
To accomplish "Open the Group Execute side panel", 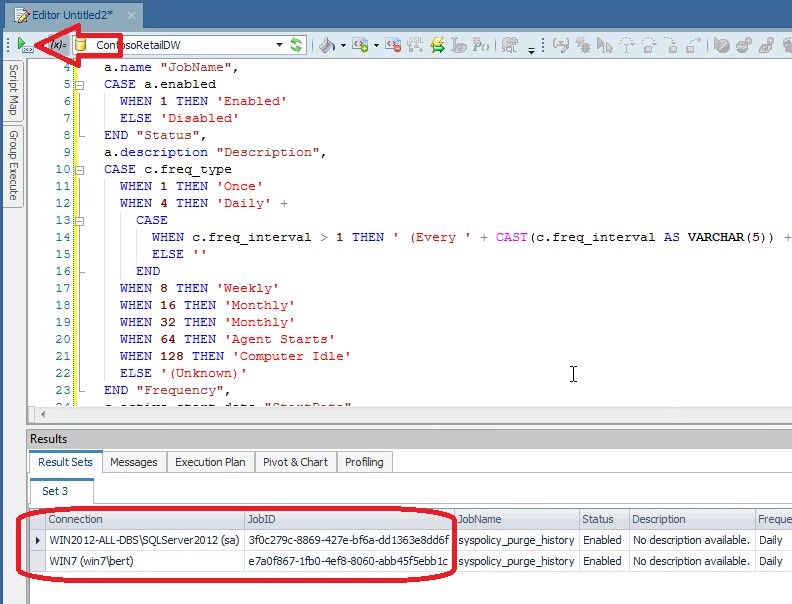I will [14, 165].
